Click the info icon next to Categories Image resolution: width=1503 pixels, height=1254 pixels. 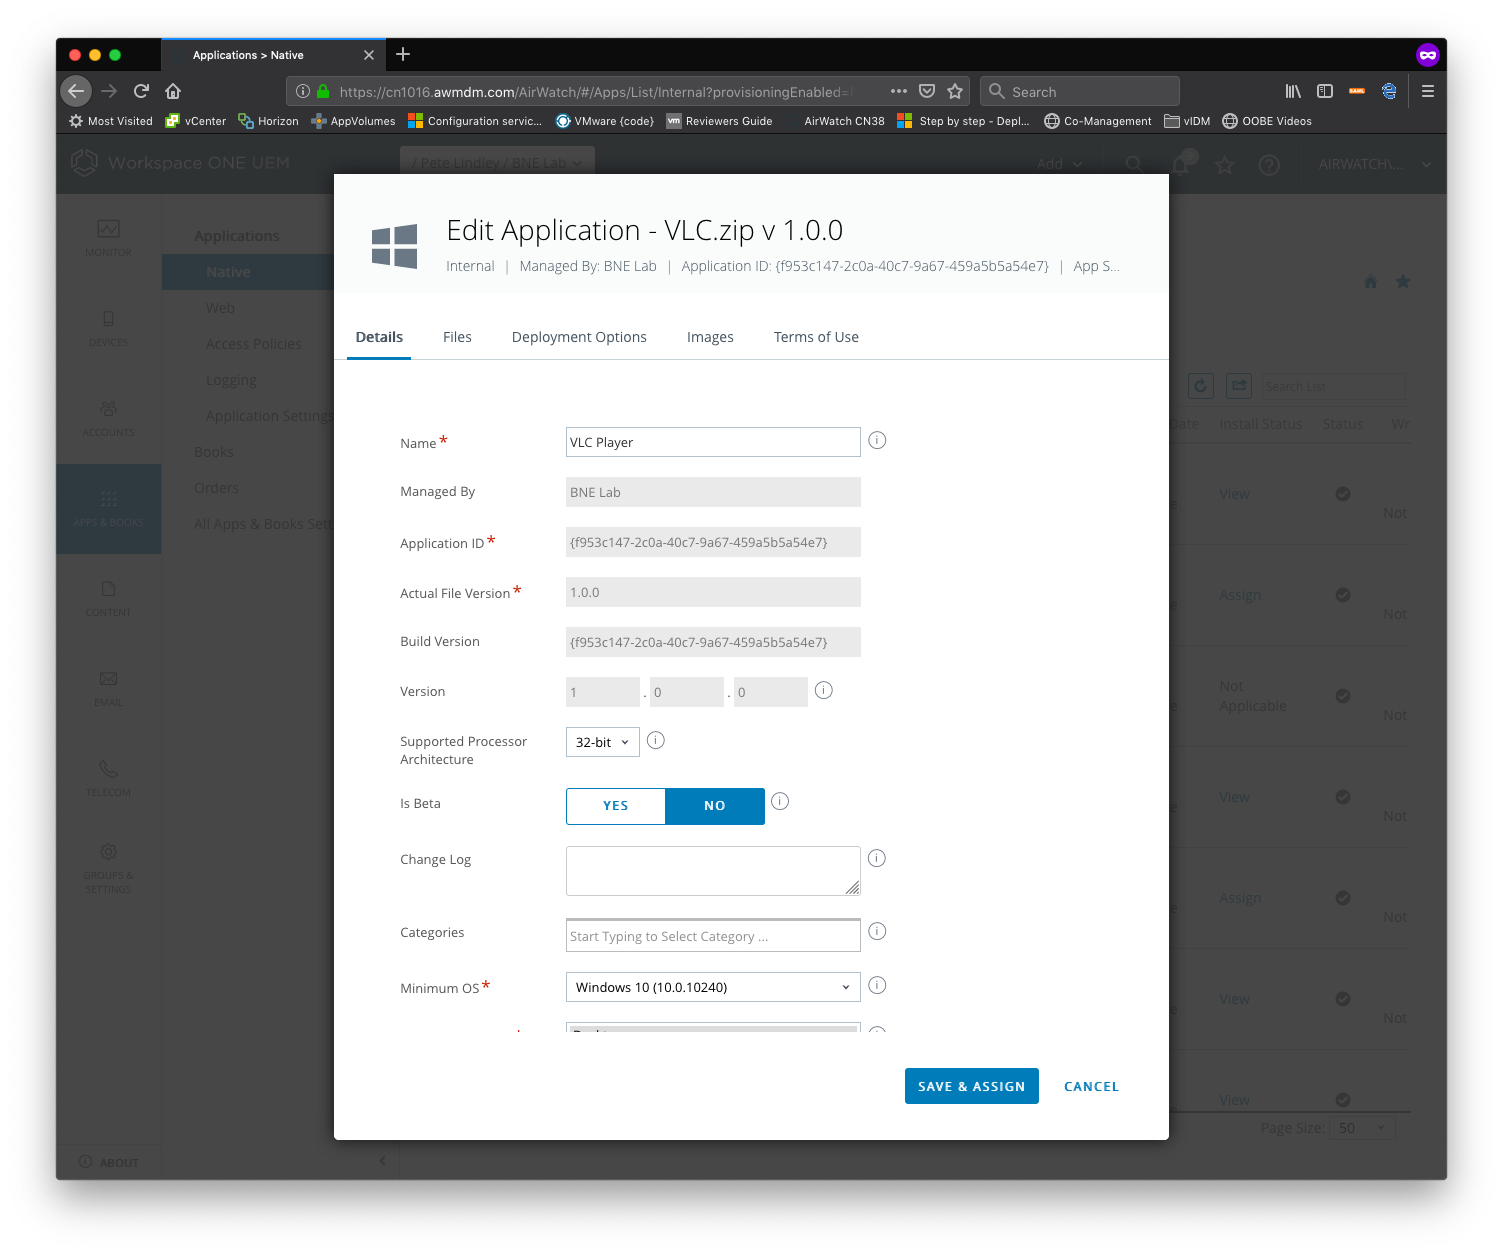[x=877, y=931]
